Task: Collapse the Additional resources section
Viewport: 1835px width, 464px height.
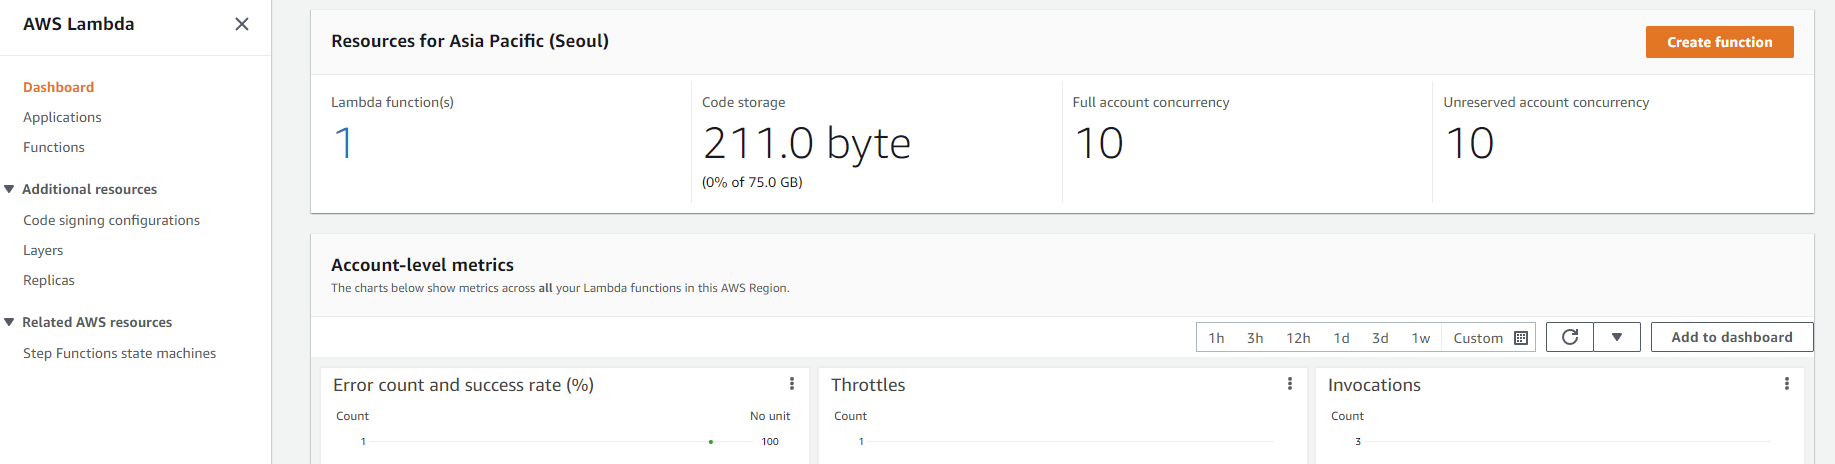Action: [x=9, y=189]
